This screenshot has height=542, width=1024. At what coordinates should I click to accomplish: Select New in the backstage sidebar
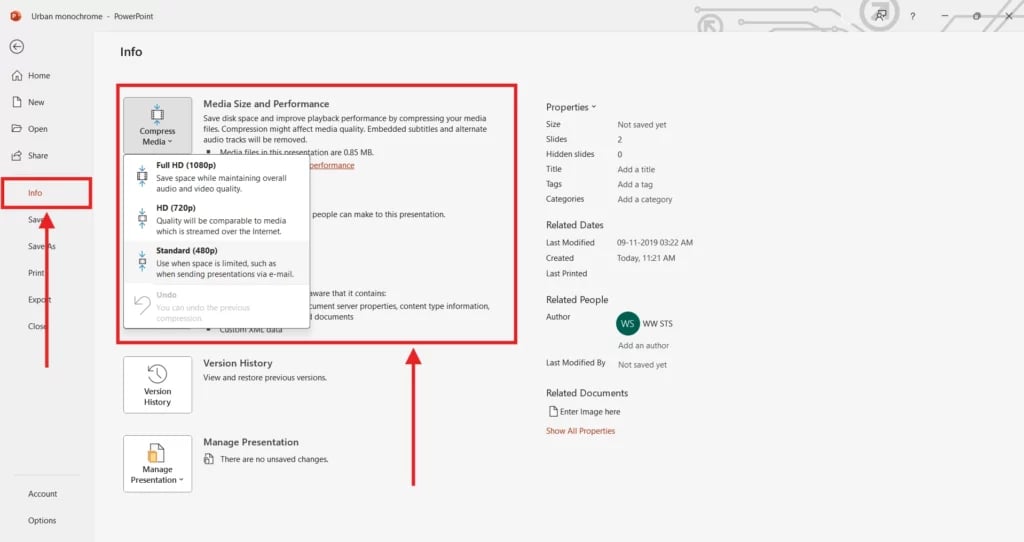[36, 102]
